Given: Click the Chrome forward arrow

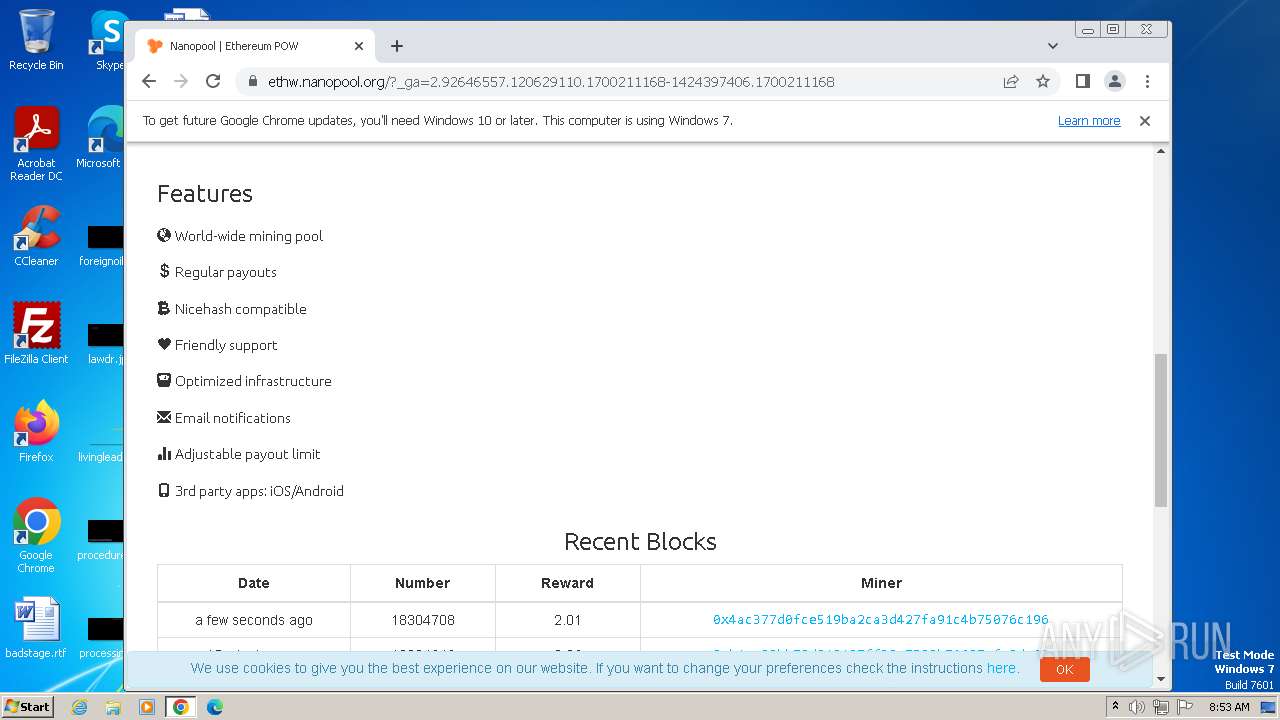Looking at the screenshot, I should click(x=181, y=81).
